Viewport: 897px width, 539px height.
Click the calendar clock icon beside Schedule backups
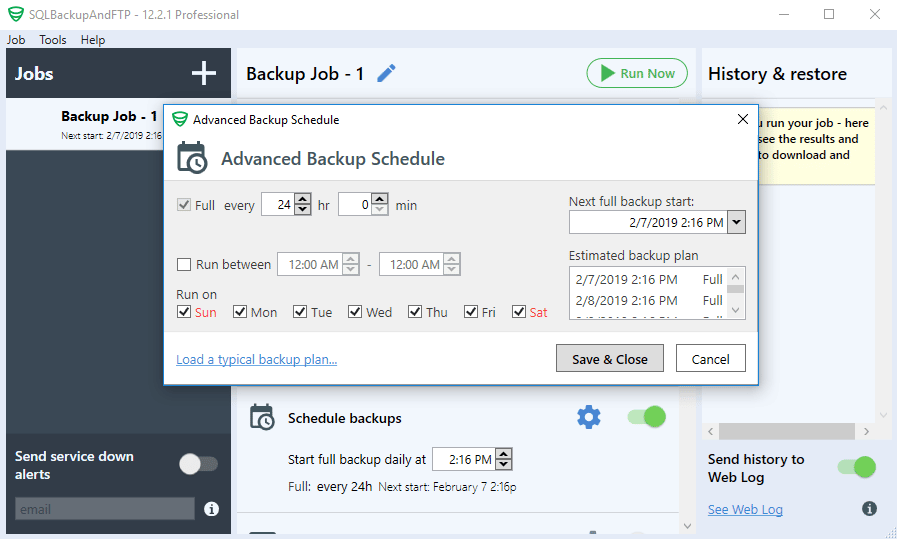tap(263, 417)
